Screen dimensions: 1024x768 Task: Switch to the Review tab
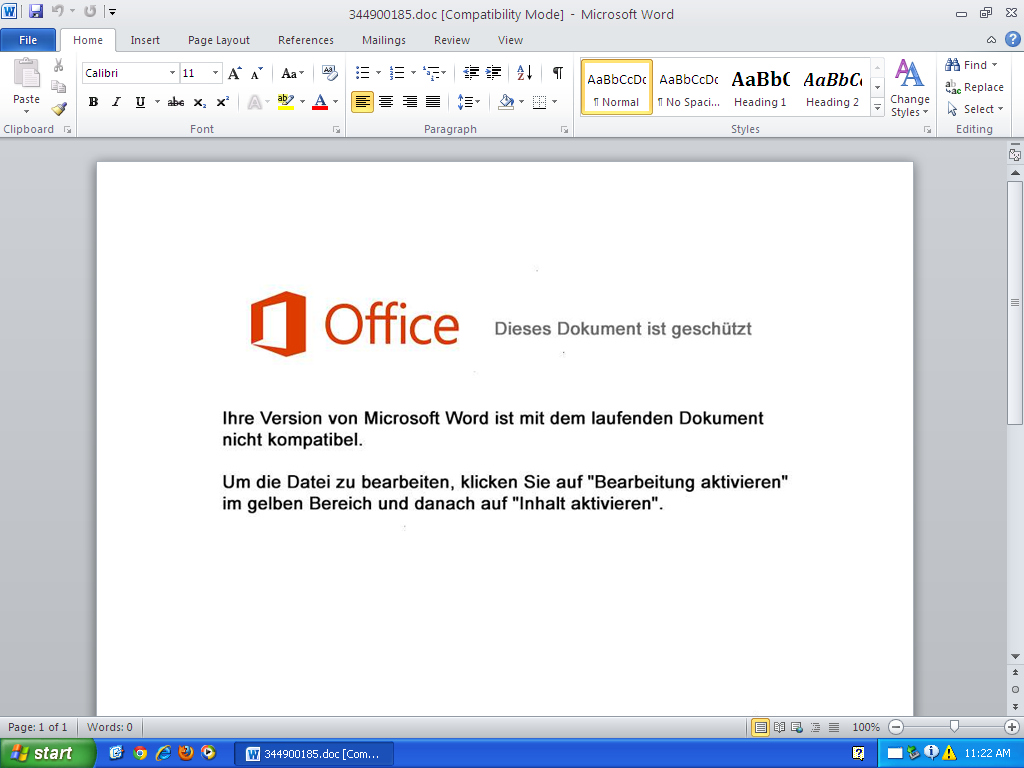pyautogui.click(x=452, y=40)
